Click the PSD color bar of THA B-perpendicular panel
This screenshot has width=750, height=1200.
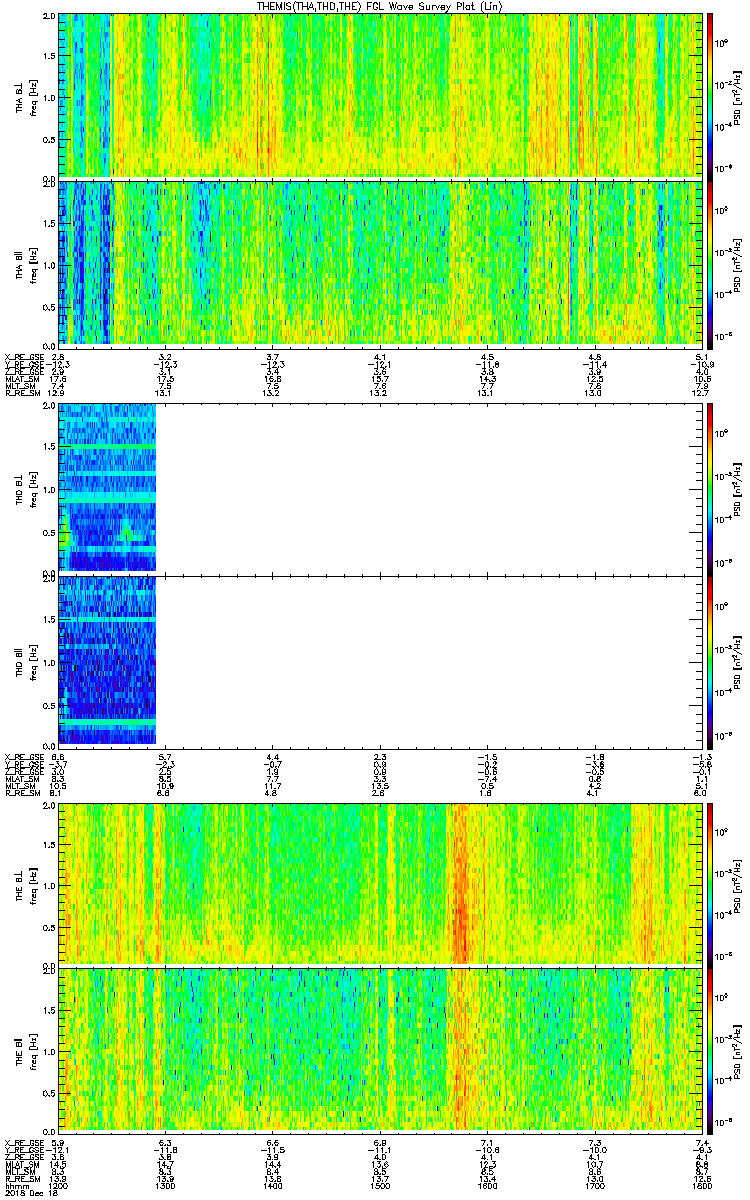(710, 96)
